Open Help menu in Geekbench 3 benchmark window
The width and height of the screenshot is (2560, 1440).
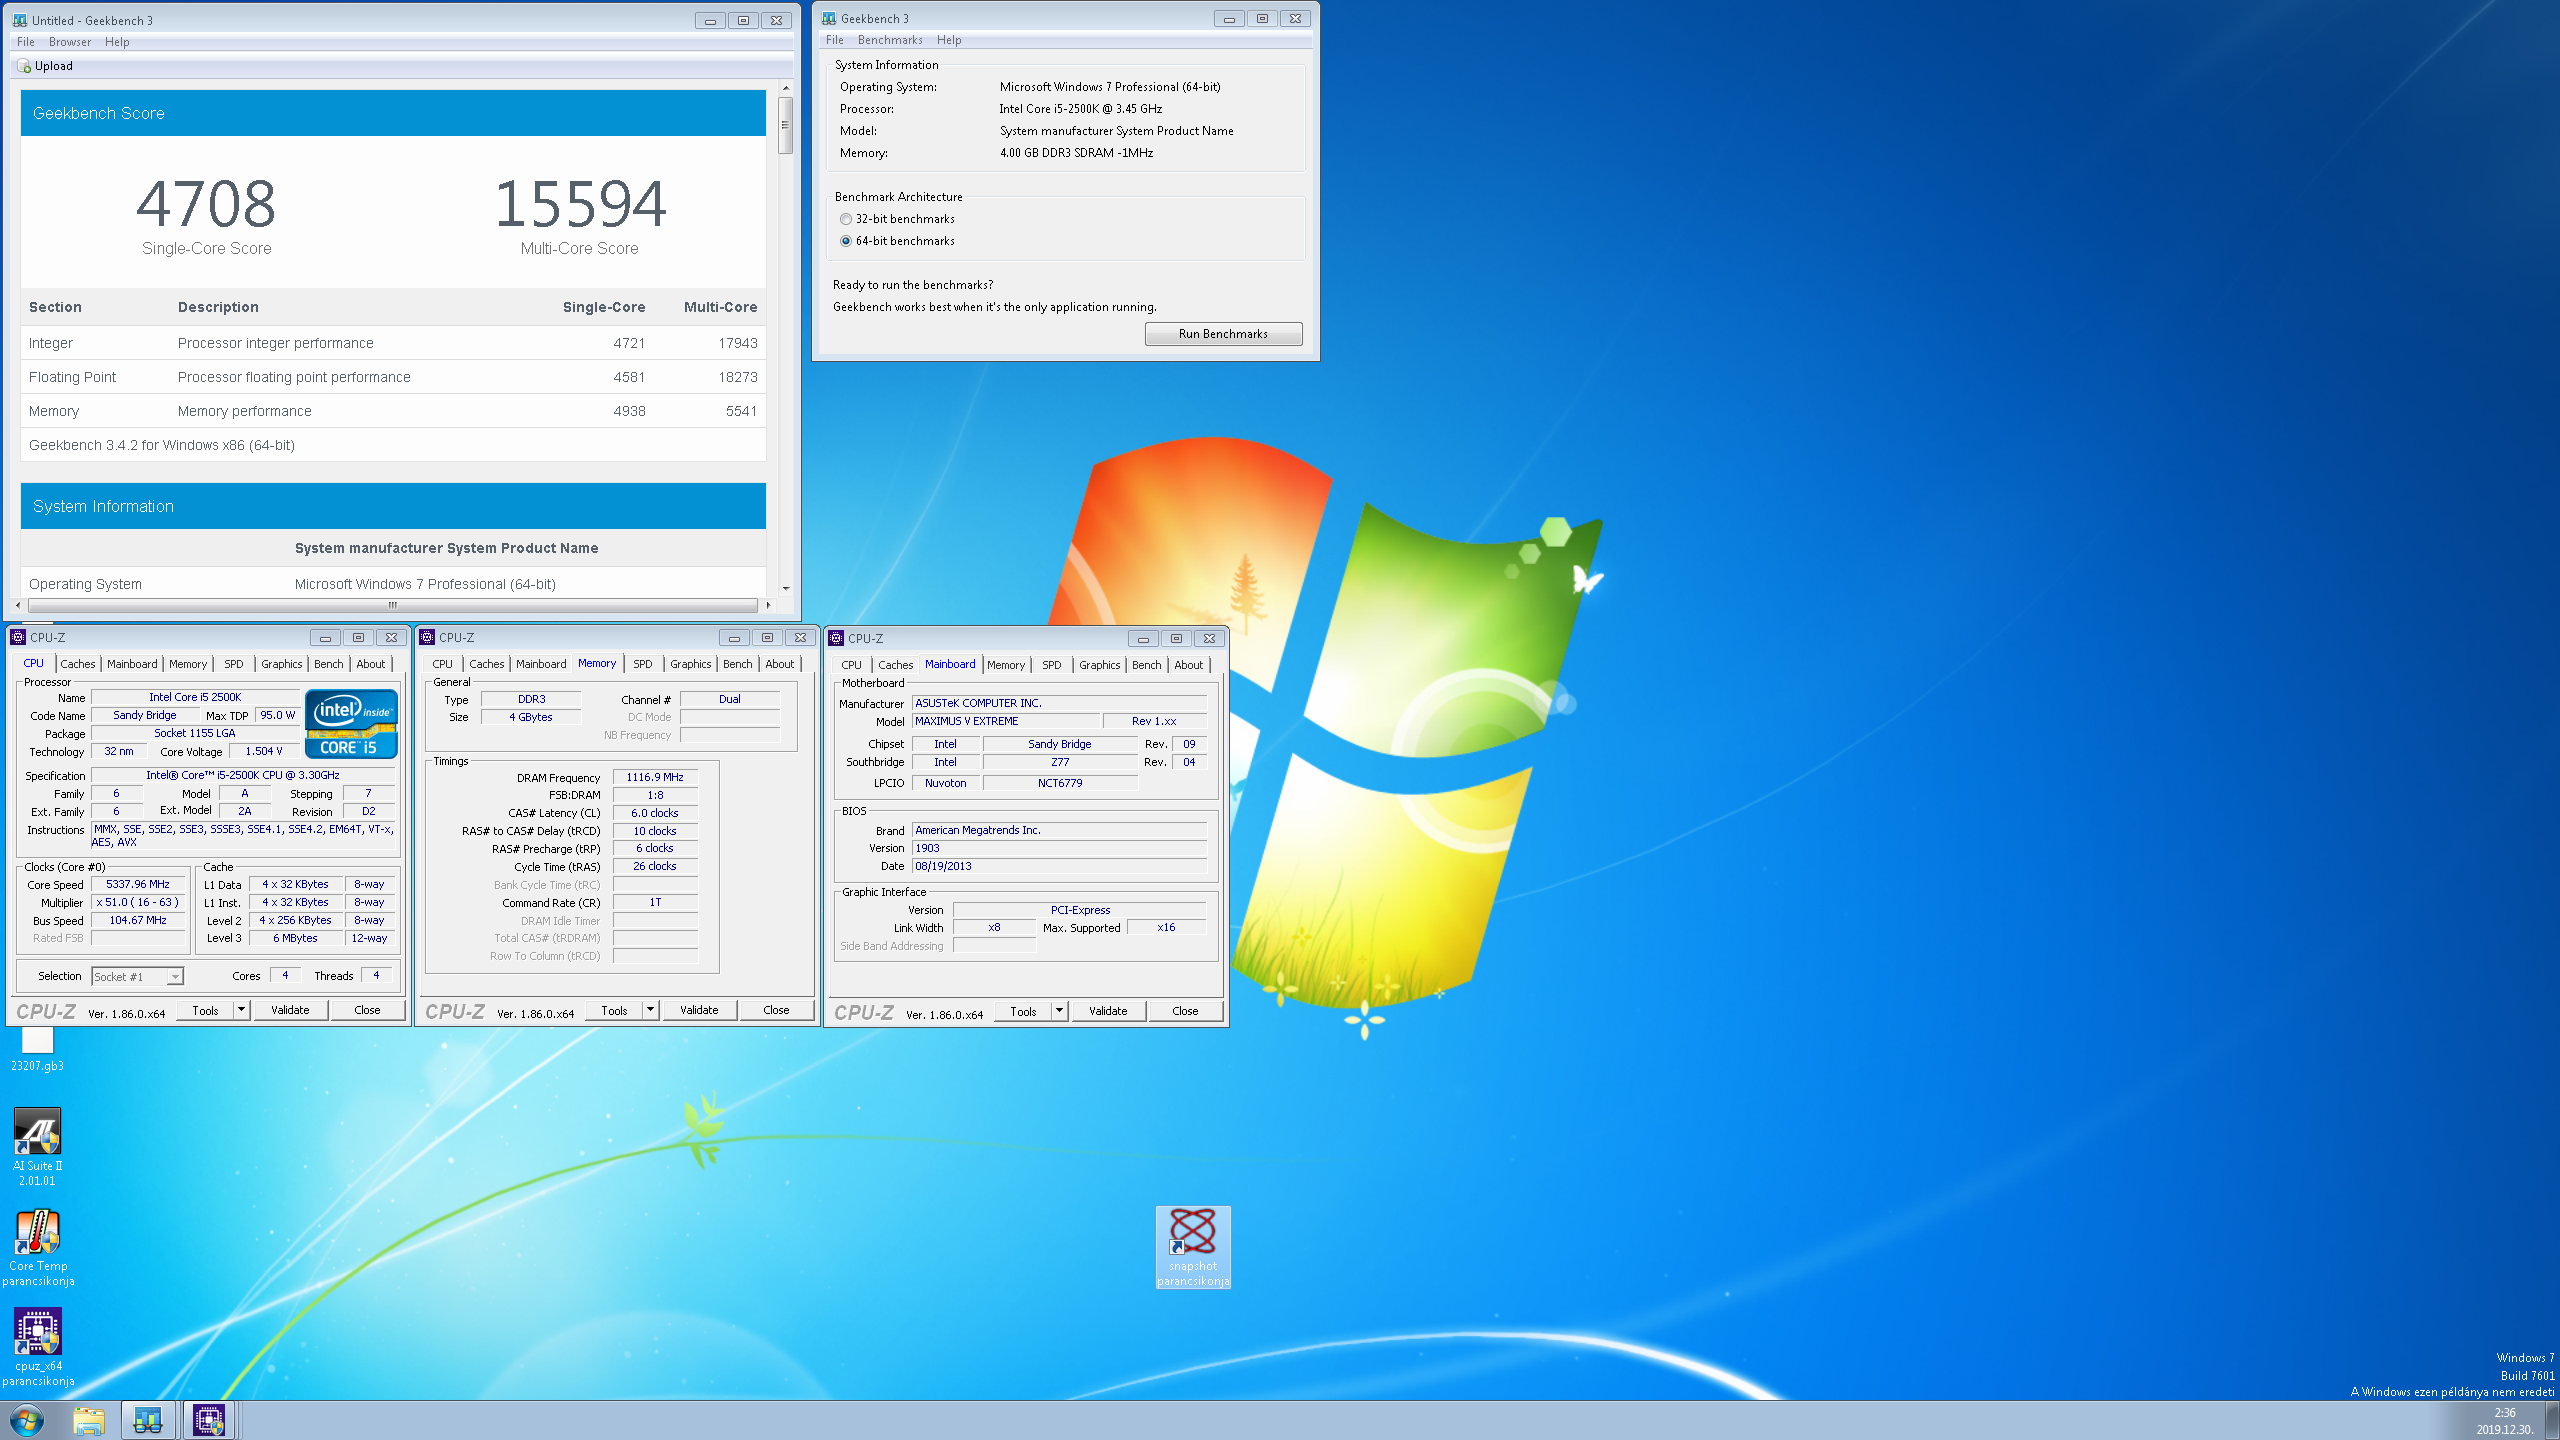coord(949,40)
